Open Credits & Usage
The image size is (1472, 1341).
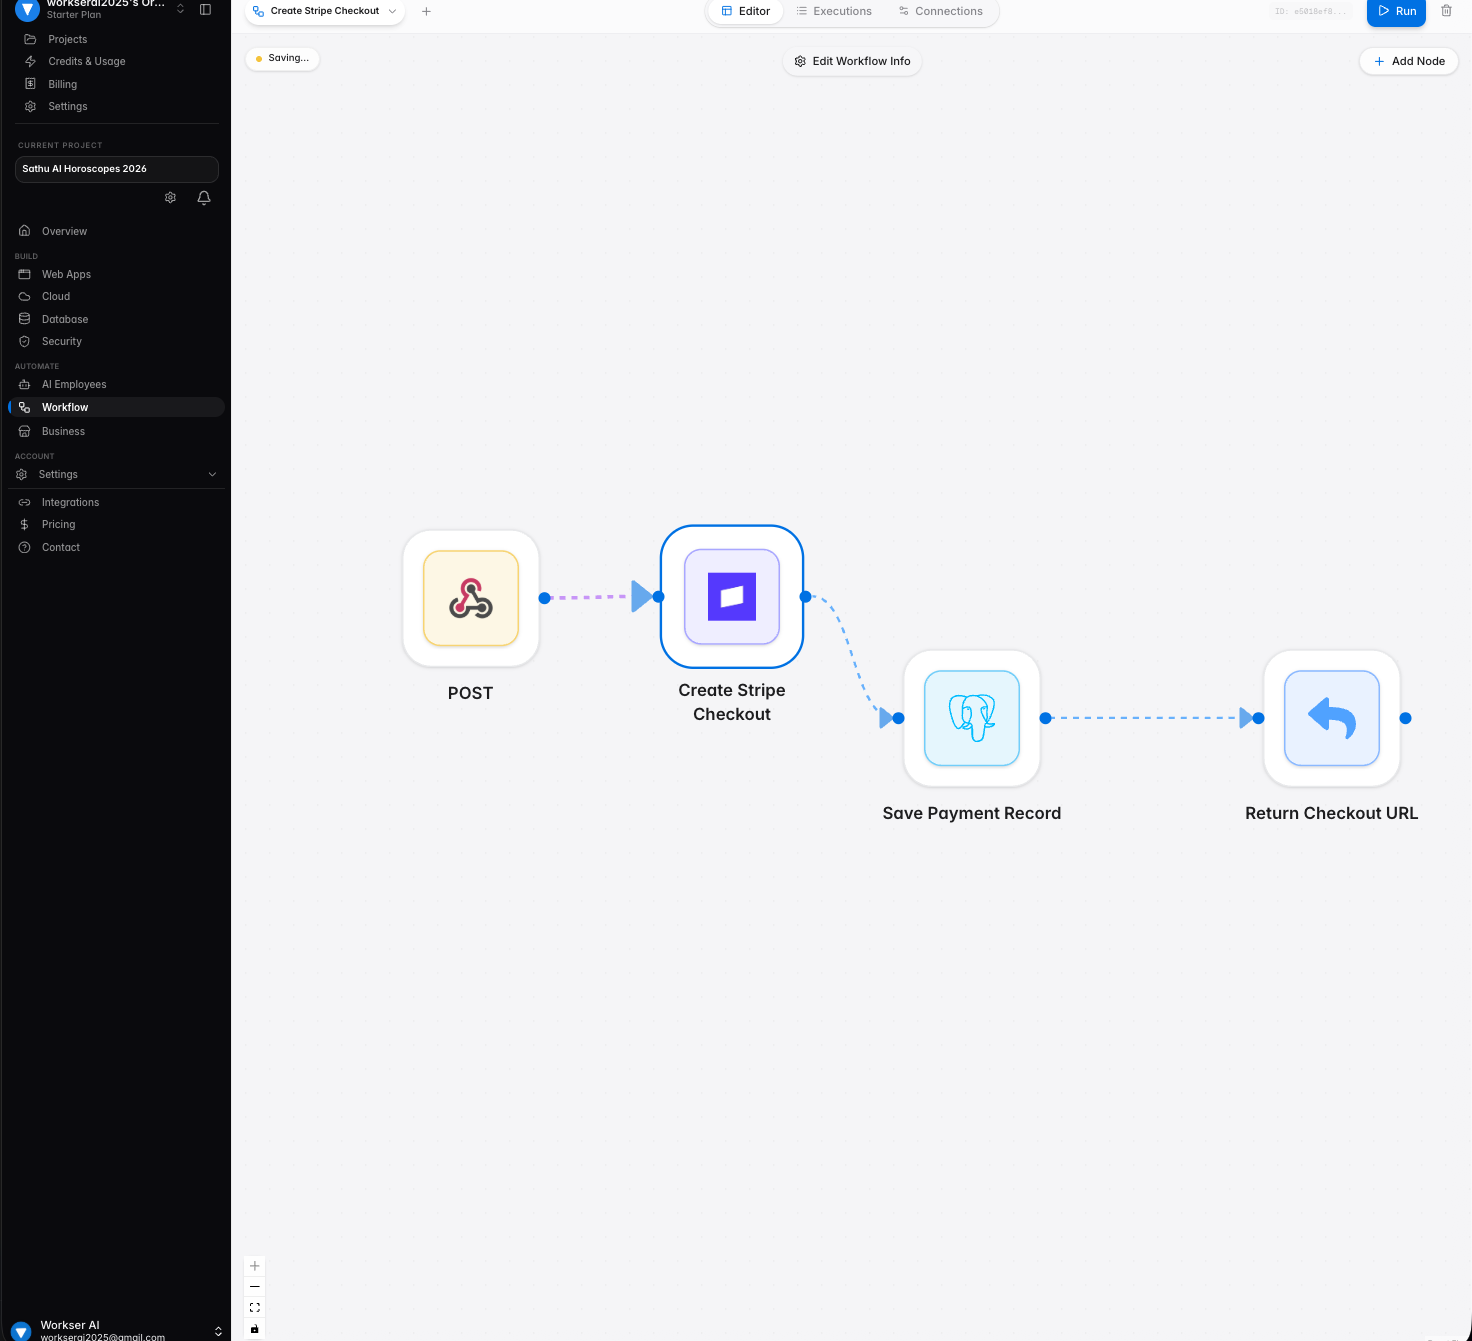point(86,61)
